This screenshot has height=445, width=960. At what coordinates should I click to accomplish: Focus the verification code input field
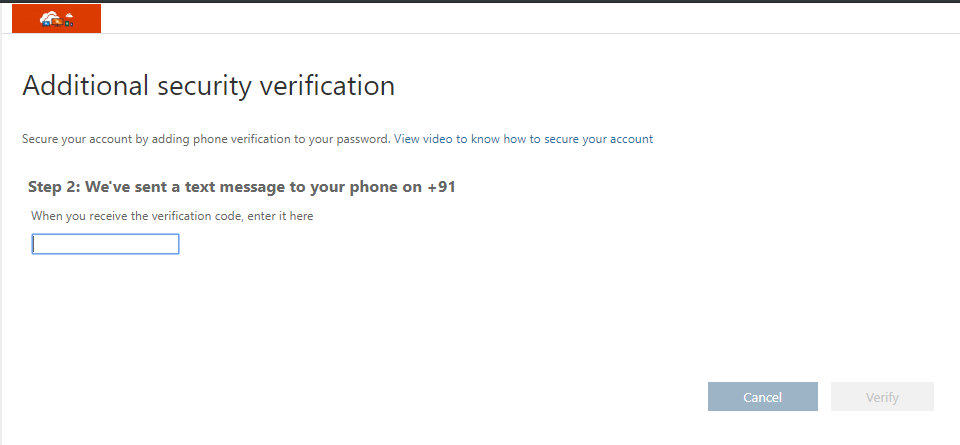(x=105, y=244)
